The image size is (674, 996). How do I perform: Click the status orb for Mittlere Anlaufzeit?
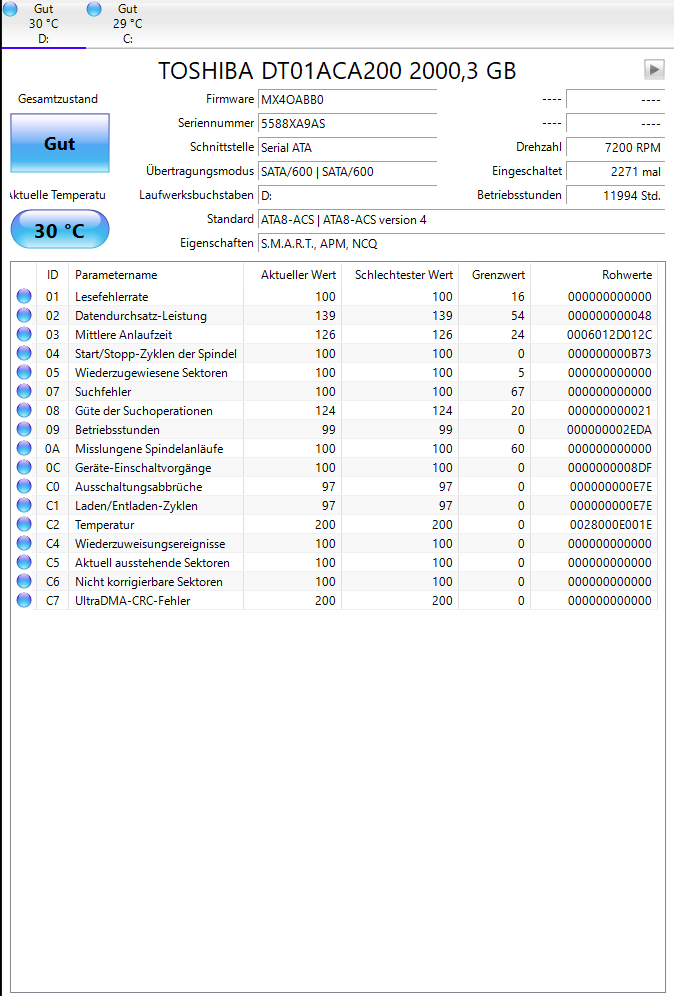(24, 334)
